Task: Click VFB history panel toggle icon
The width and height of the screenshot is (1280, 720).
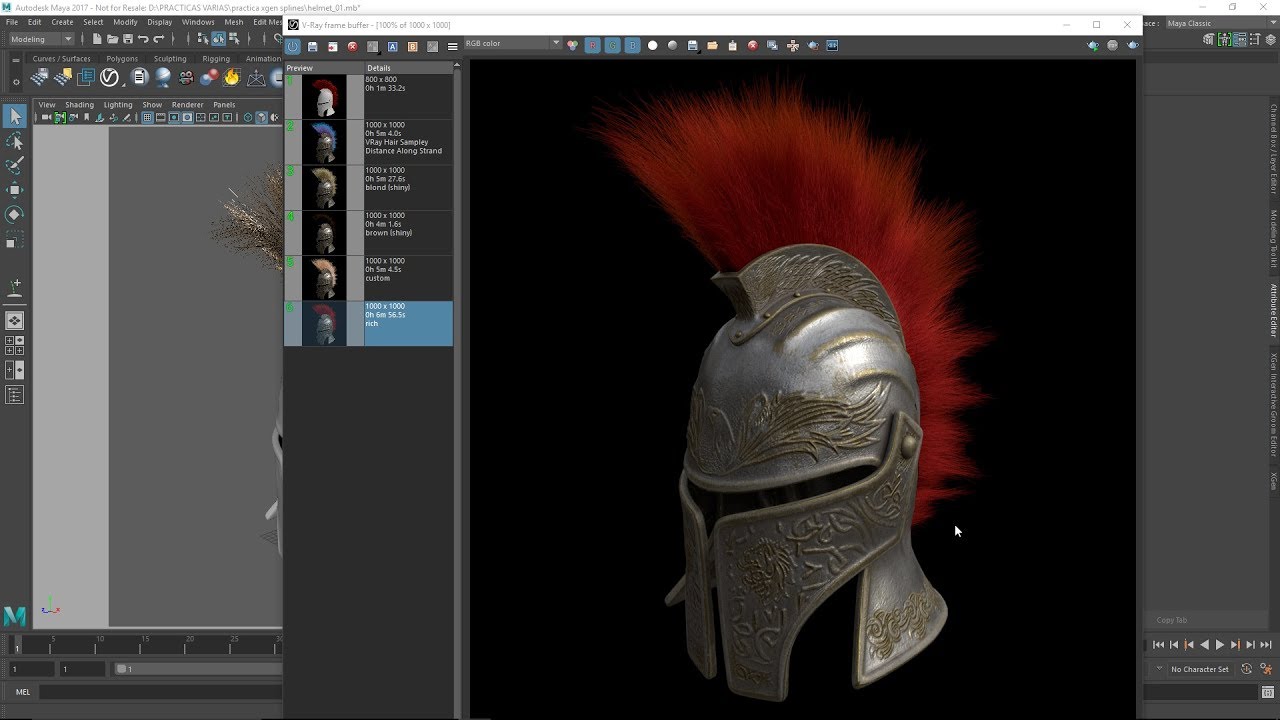Action: [x=292, y=46]
